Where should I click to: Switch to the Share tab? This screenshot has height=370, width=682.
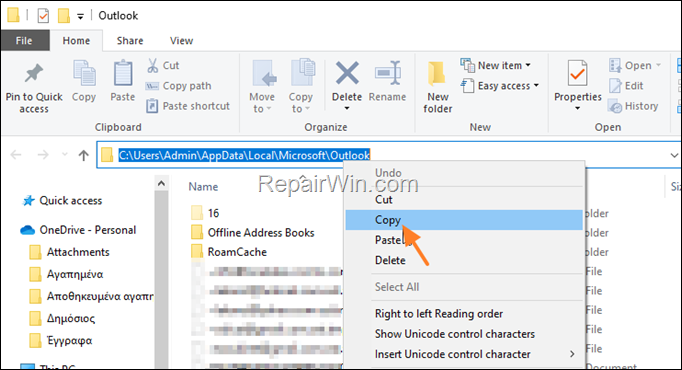pos(130,40)
